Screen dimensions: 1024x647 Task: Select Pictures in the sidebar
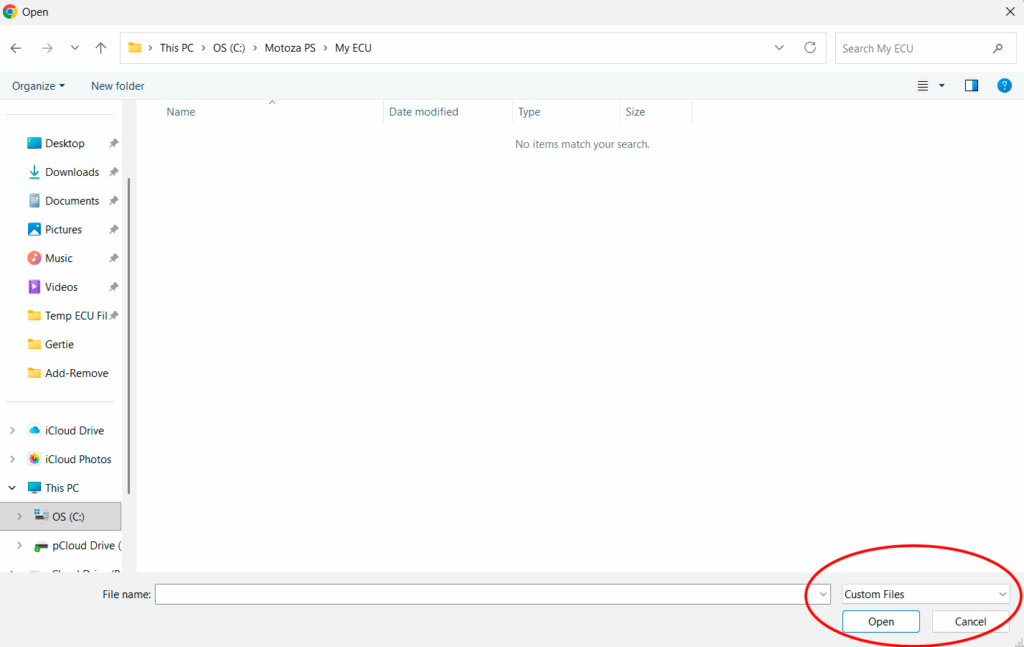click(63, 229)
